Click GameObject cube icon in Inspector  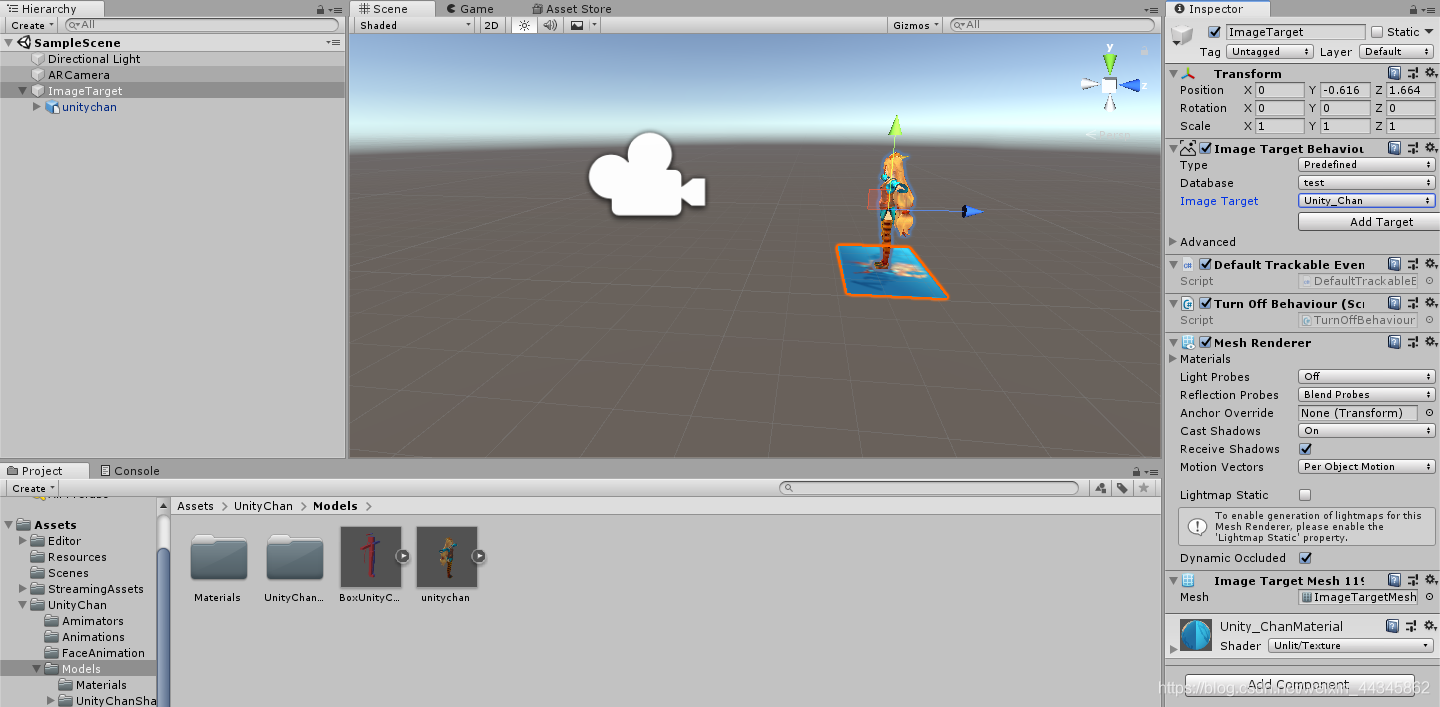pyautogui.click(x=1183, y=36)
